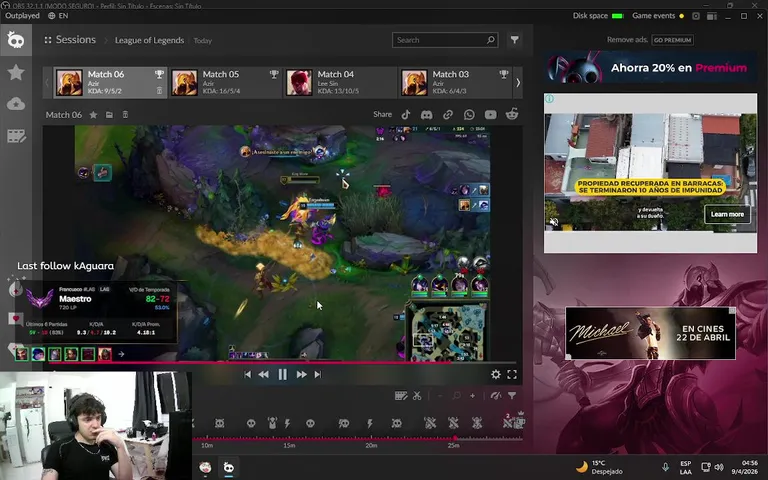
Task: Open weather widget showing 15°C Despejado
Action: click(x=600, y=467)
